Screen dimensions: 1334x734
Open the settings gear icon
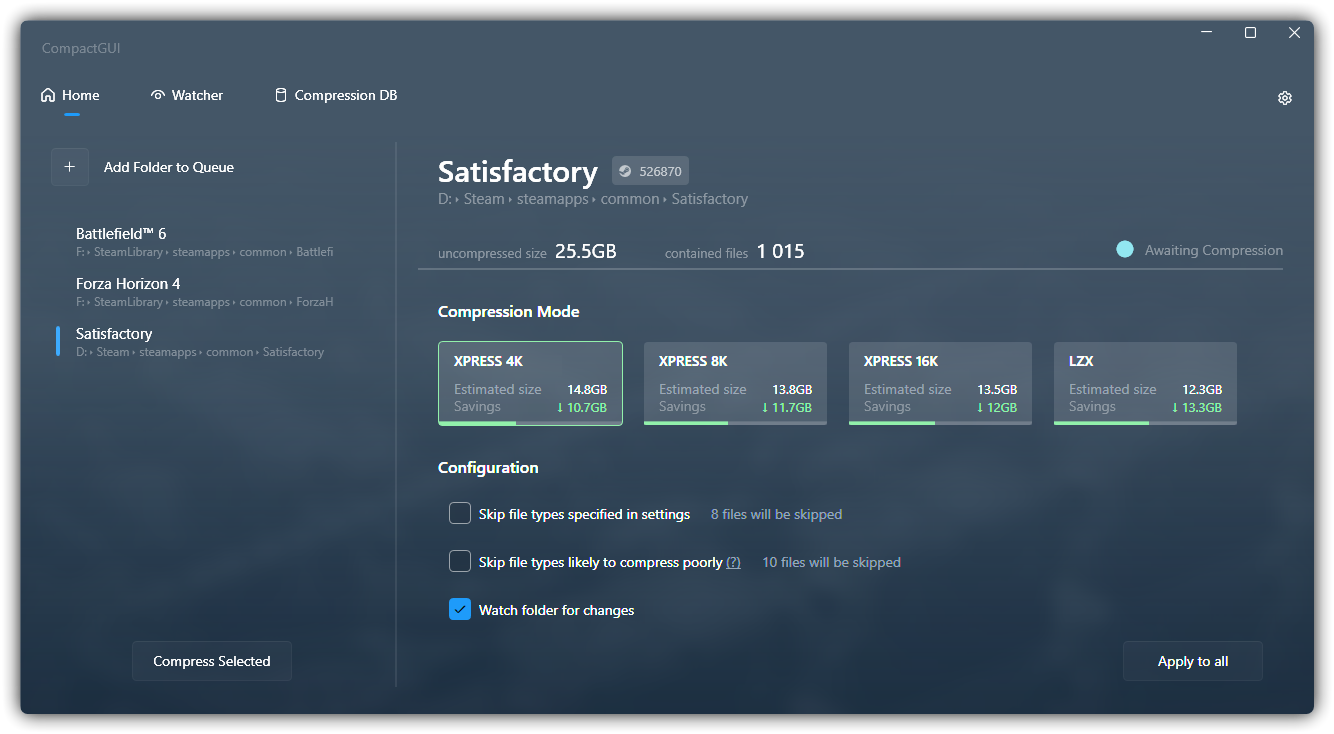point(1285,98)
